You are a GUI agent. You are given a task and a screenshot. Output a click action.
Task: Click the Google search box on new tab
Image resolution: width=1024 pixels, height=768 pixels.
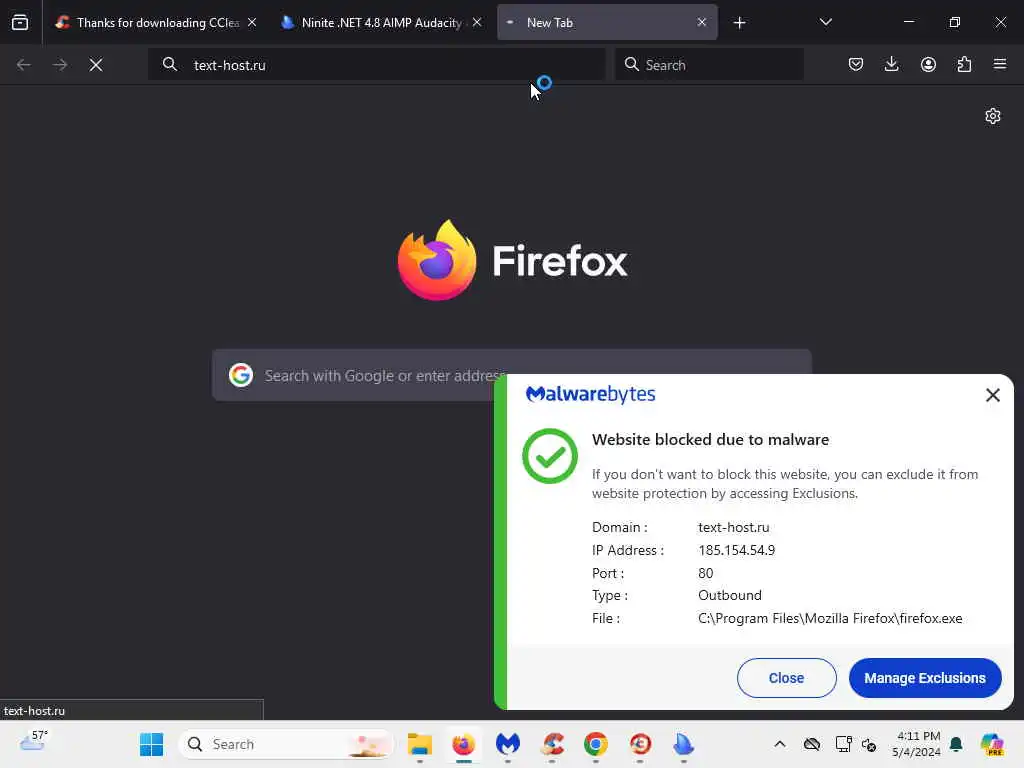click(x=512, y=376)
